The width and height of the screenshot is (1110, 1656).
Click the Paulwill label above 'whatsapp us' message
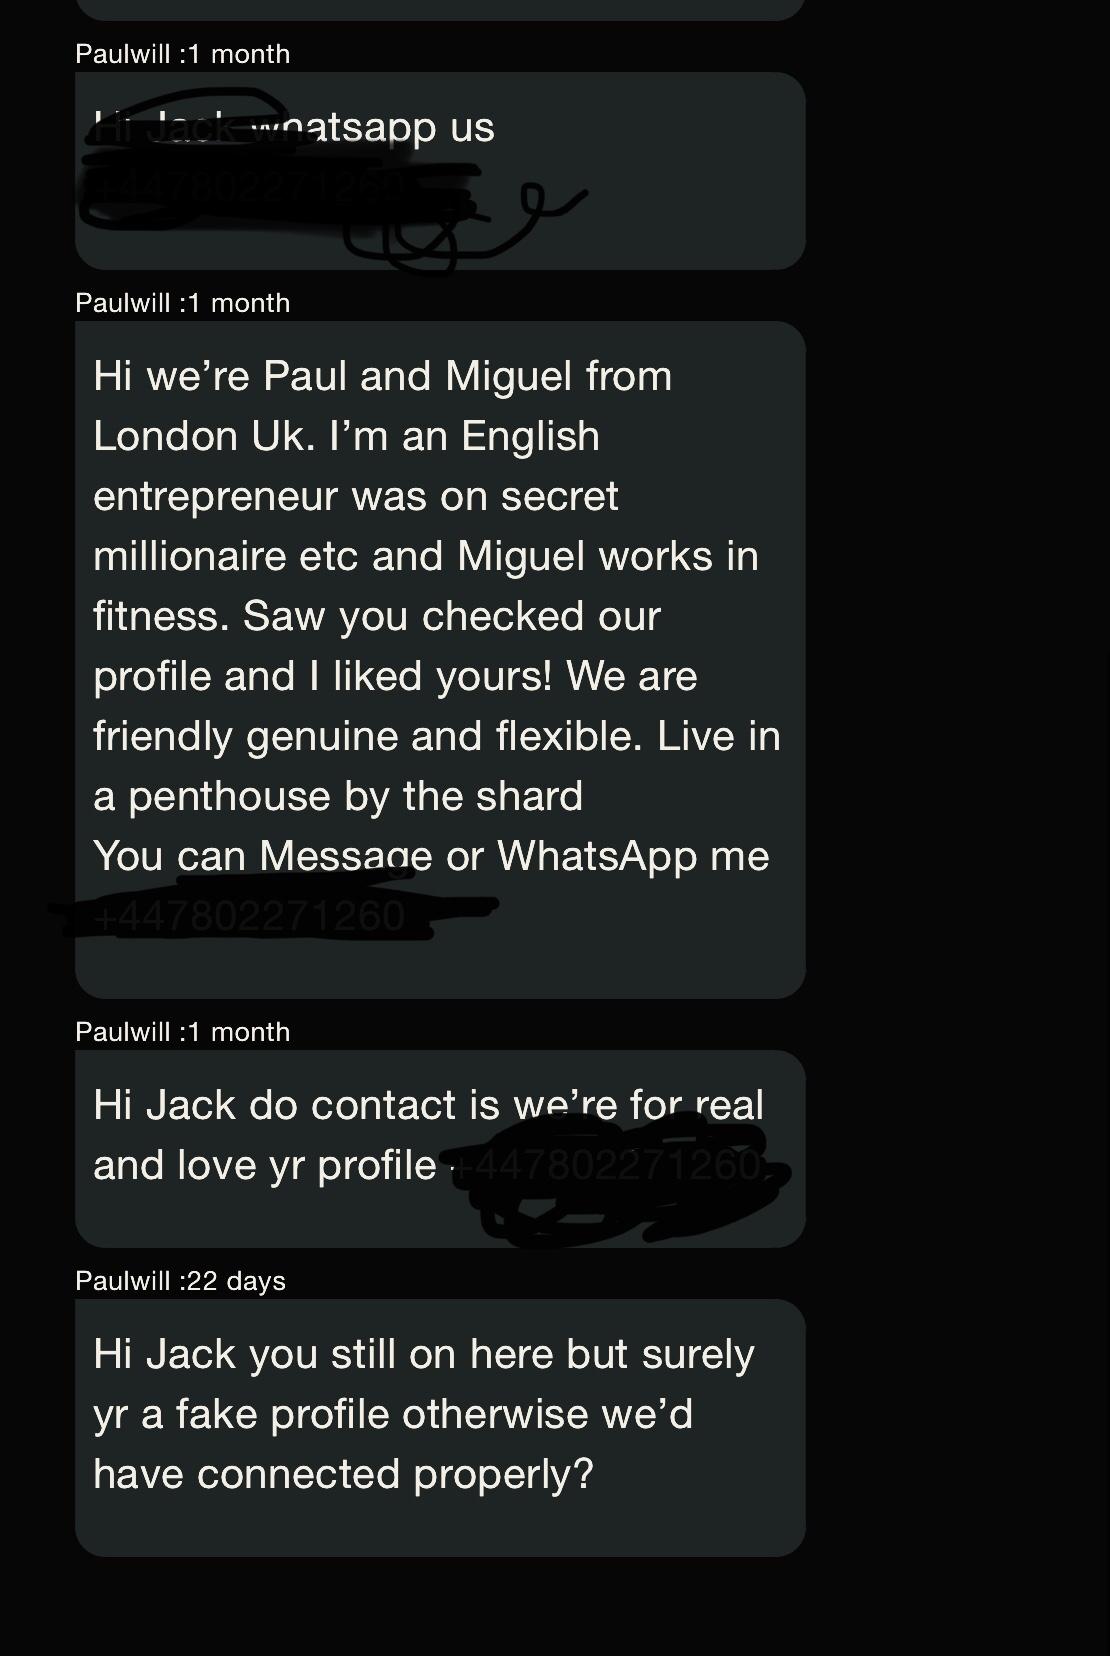[182, 54]
